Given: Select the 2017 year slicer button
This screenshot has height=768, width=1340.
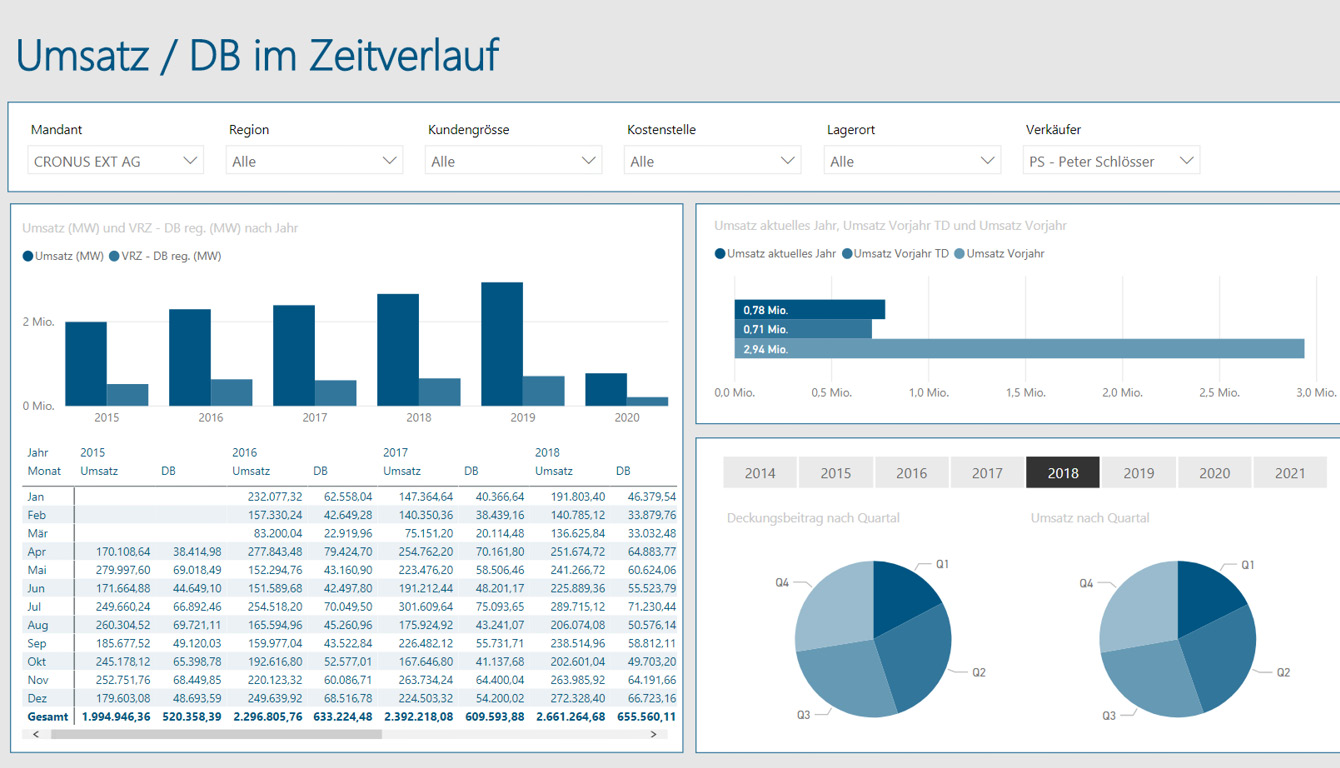Looking at the screenshot, I should click(987, 473).
